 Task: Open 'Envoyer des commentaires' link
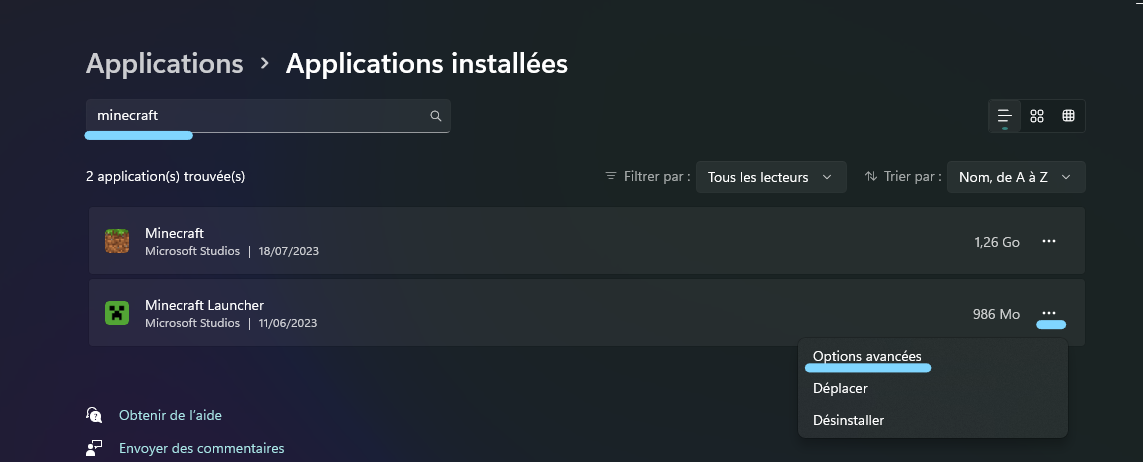(x=201, y=448)
